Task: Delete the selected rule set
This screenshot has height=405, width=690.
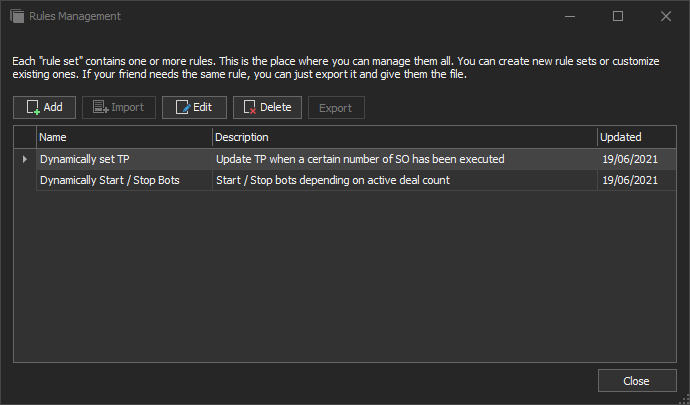Action: pyautogui.click(x=267, y=107)
